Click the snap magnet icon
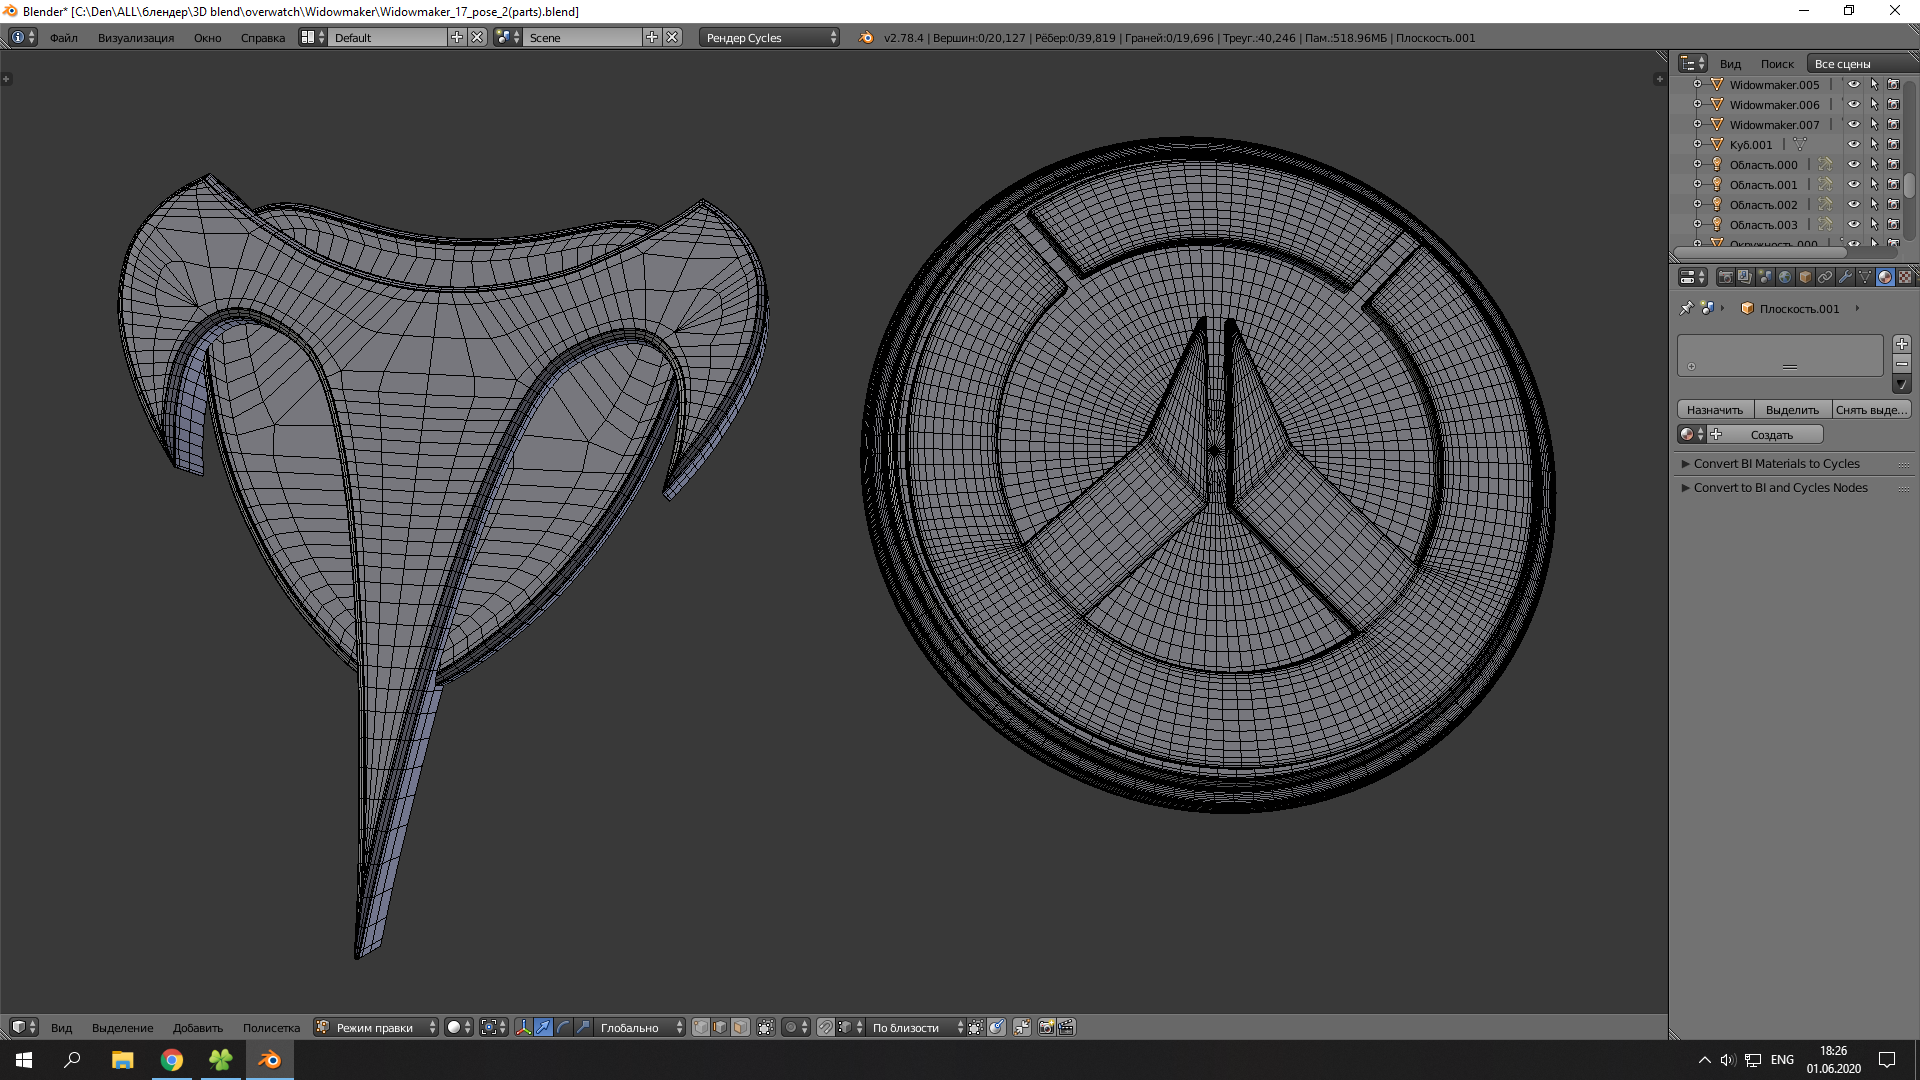 [x=826, y=1027]
